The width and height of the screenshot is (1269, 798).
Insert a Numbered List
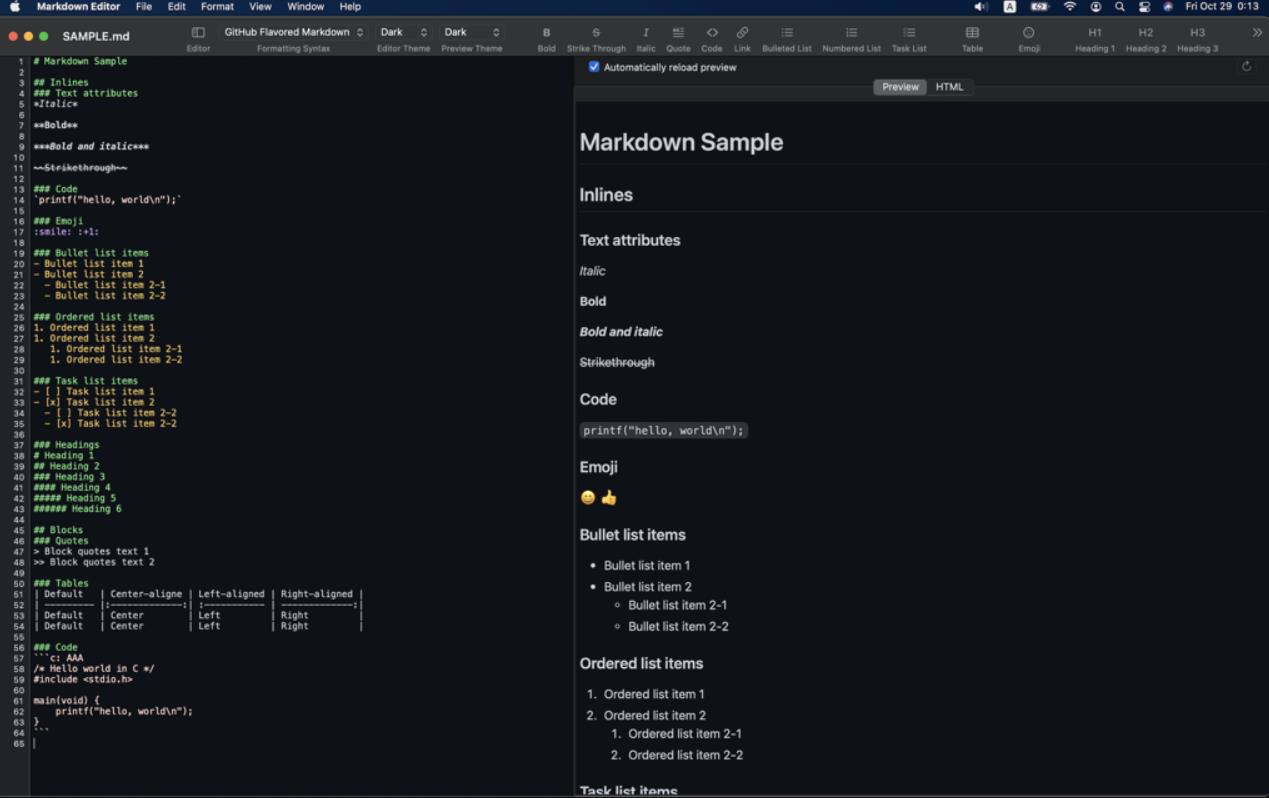pos(851,33)
